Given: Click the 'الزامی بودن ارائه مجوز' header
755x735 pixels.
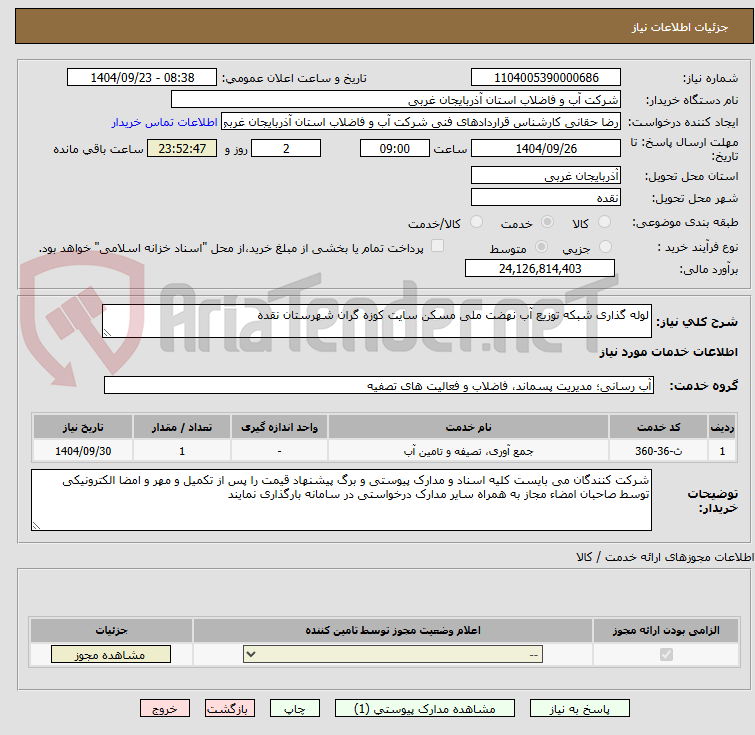Looking at the screenshot, I should pyautogui.click(x=666, y=630).
